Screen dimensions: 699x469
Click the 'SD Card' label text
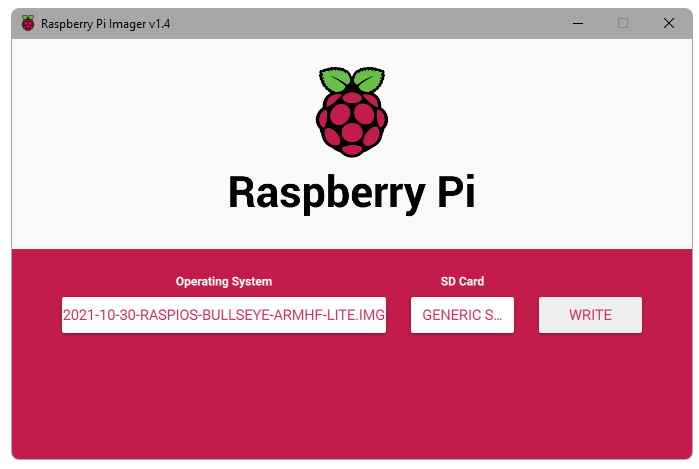tap(462, 281)
